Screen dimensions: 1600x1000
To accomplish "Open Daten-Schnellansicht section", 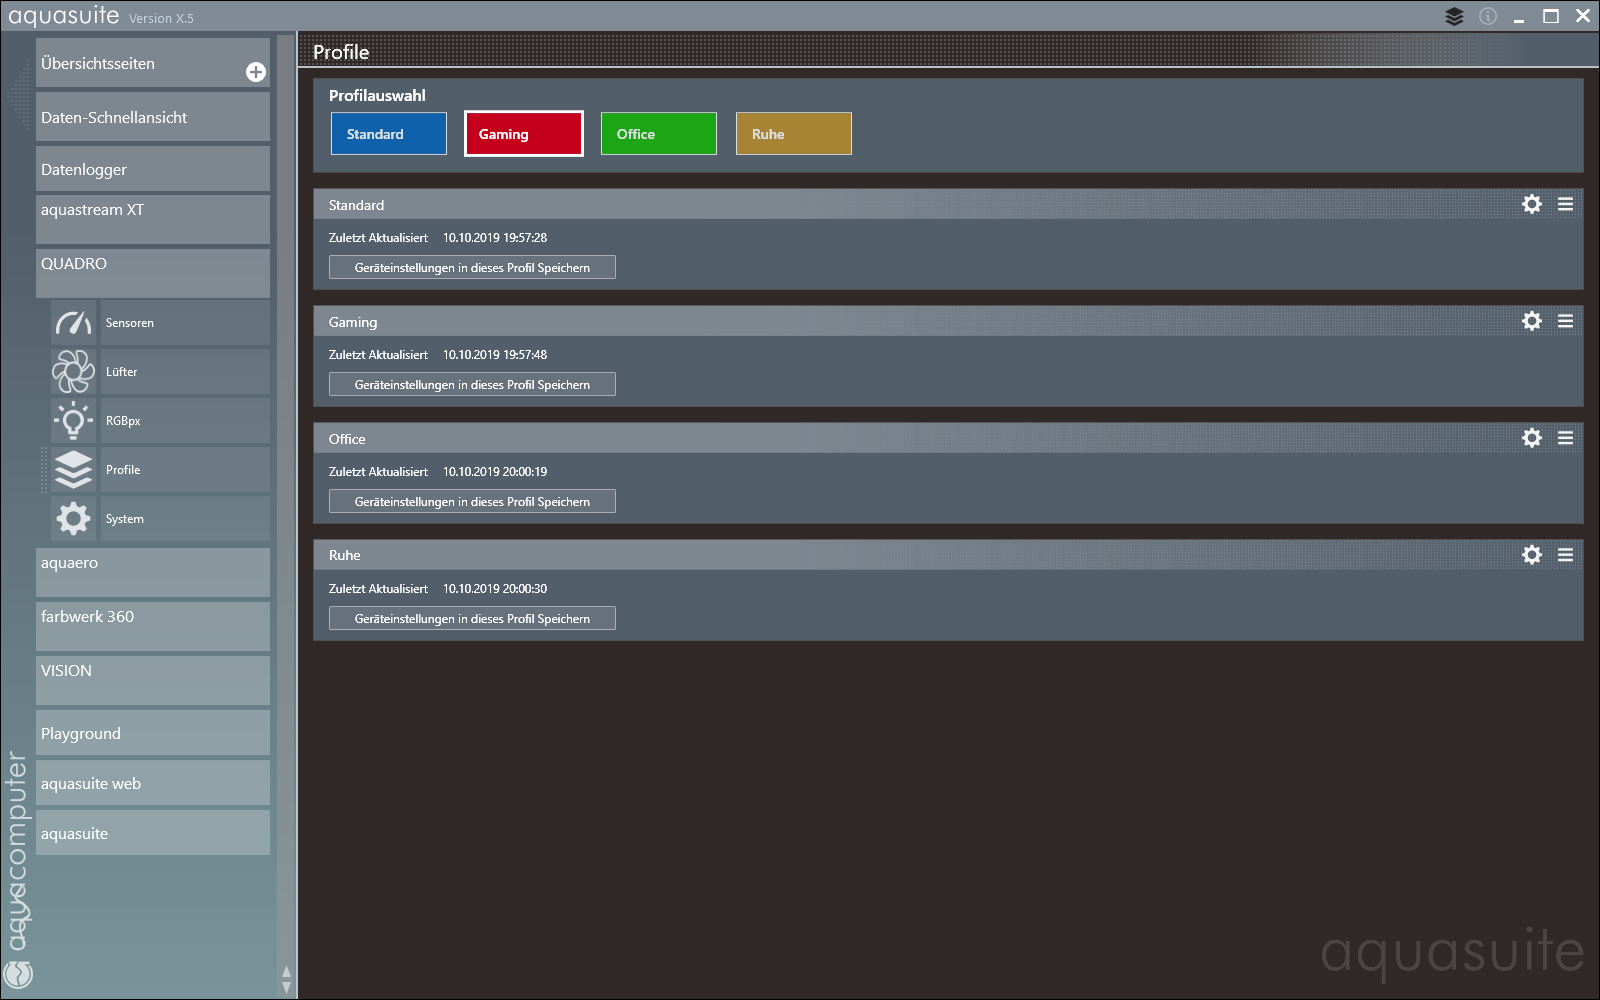I will pos(153,117).
